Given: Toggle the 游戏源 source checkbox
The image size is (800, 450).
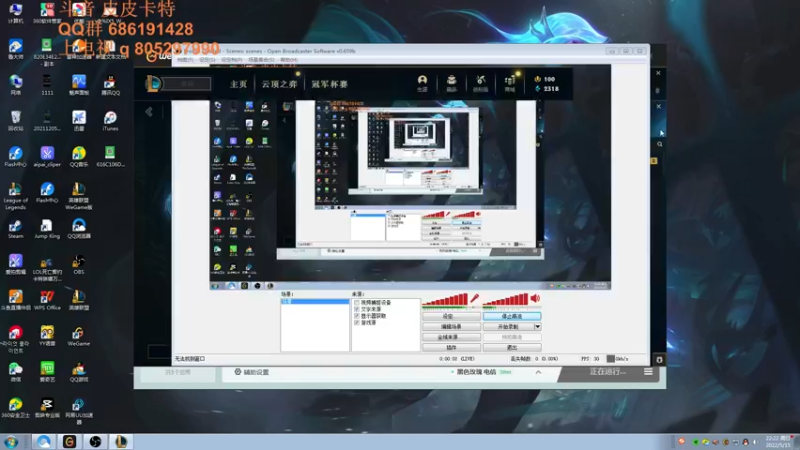Looking at the screenshot, I should pyautogui.click(x=357, y=322).
